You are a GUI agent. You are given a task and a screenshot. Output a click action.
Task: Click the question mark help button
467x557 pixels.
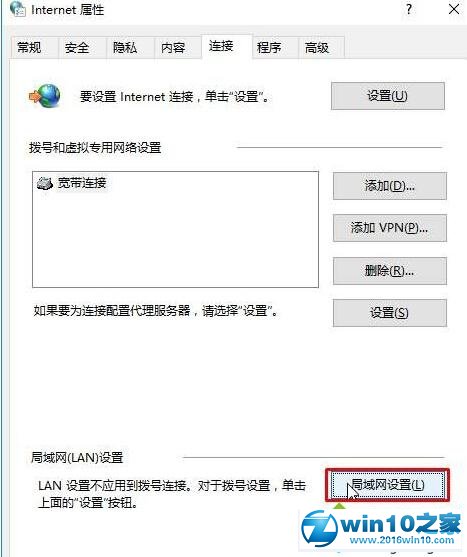[x=409, y=9]
